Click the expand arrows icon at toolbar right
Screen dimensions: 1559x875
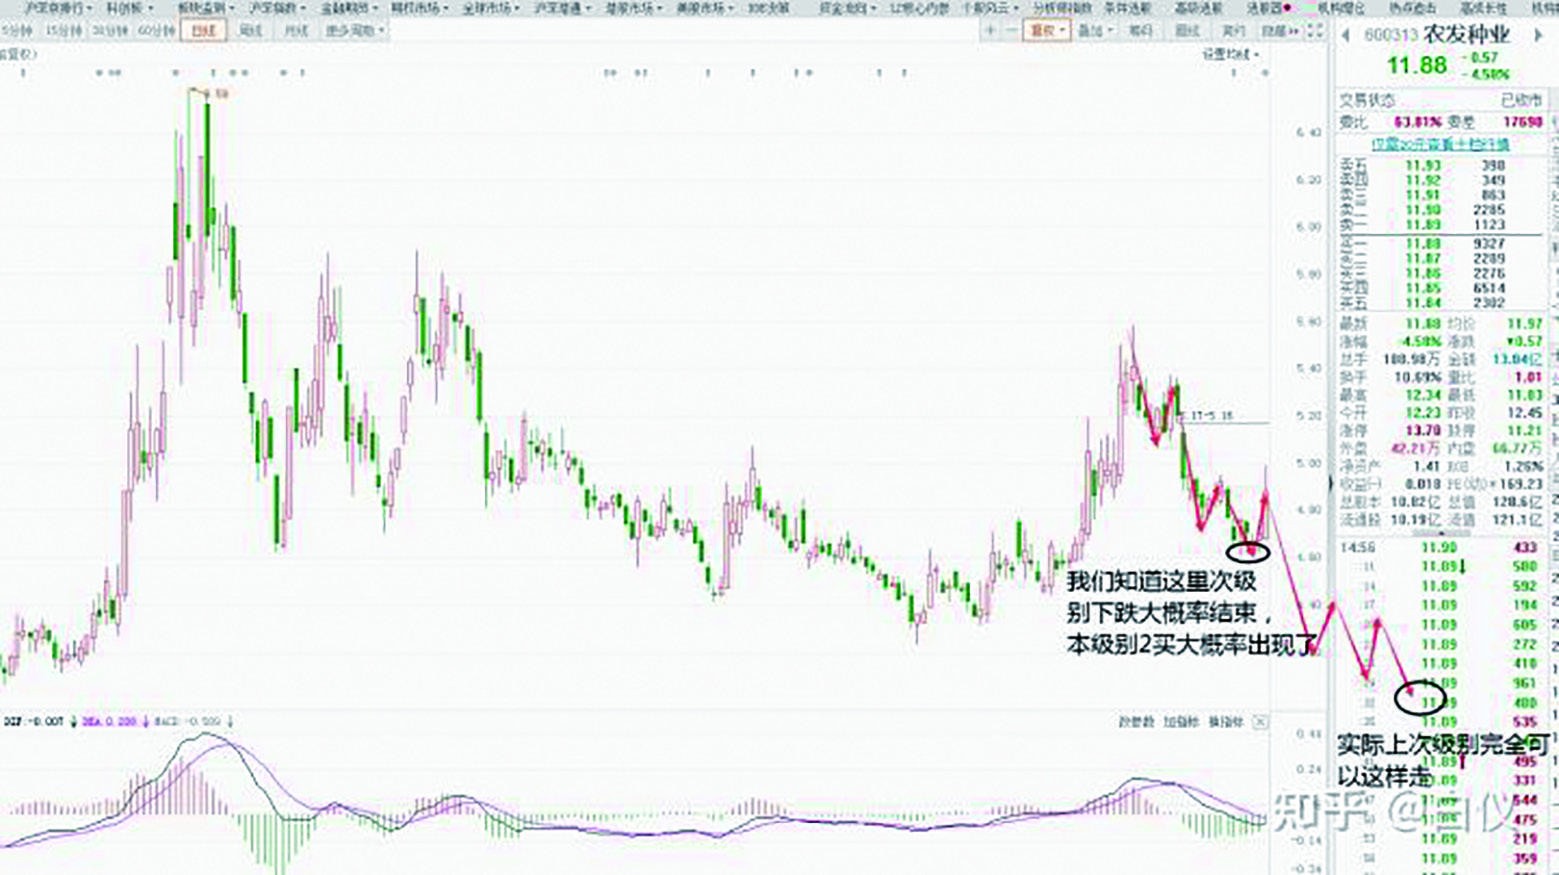[x=1313, y=30]
